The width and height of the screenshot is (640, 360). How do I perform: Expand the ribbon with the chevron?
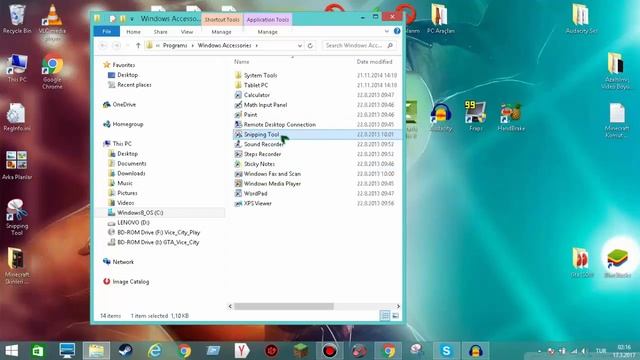pyautogui.click(x=387, y=31)
